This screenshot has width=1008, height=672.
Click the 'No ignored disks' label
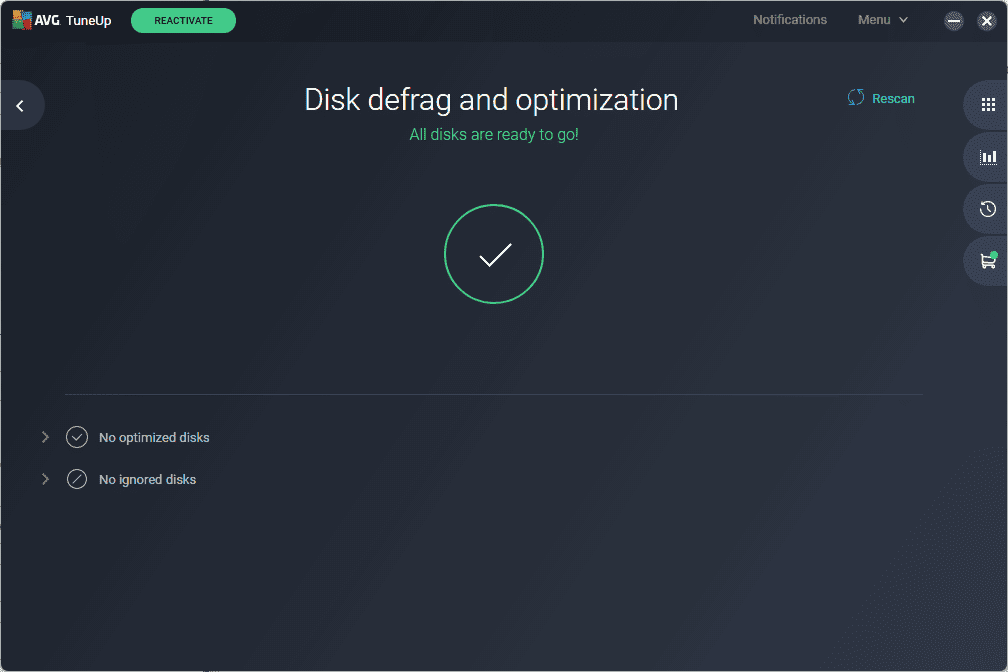coord(147,479)
